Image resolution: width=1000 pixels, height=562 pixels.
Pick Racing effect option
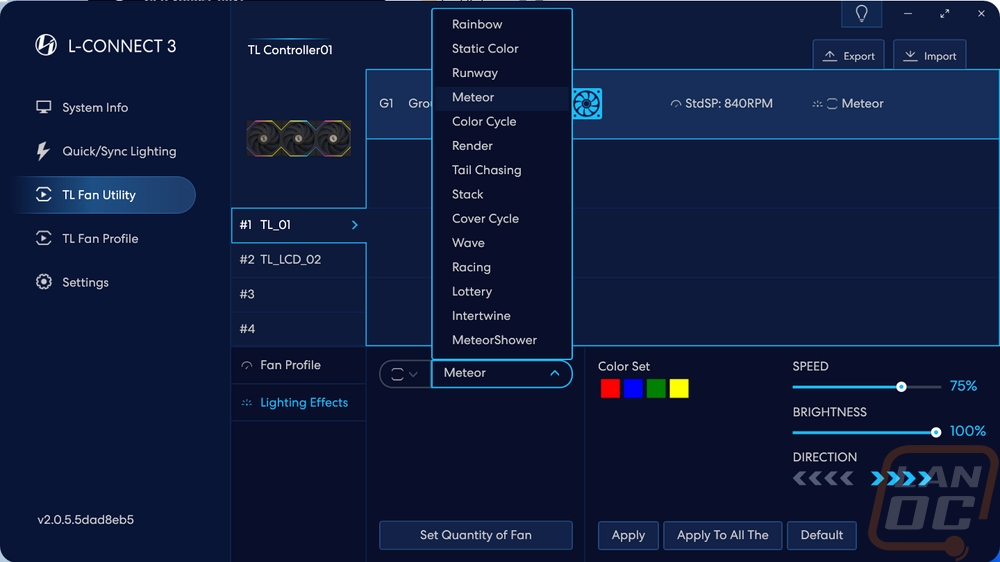[x=501, y=267]
